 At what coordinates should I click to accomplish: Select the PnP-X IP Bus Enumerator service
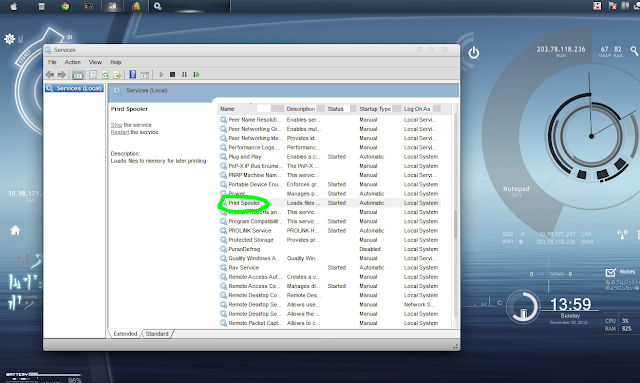coord(329,166)
